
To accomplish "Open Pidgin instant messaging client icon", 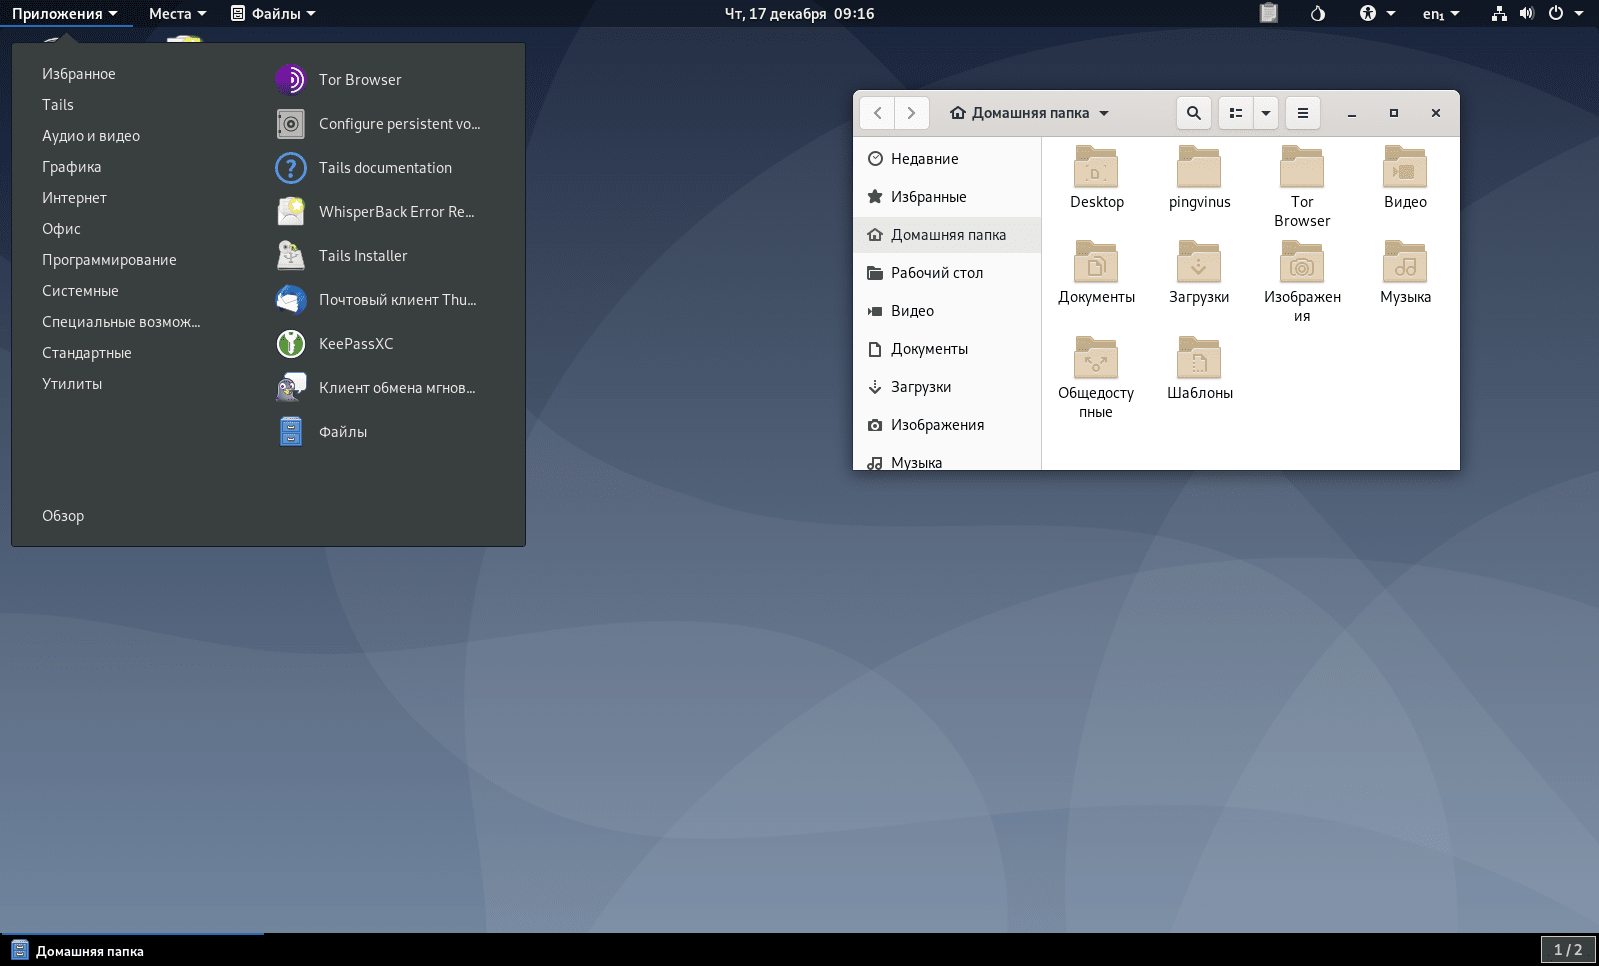I will 290,388.
